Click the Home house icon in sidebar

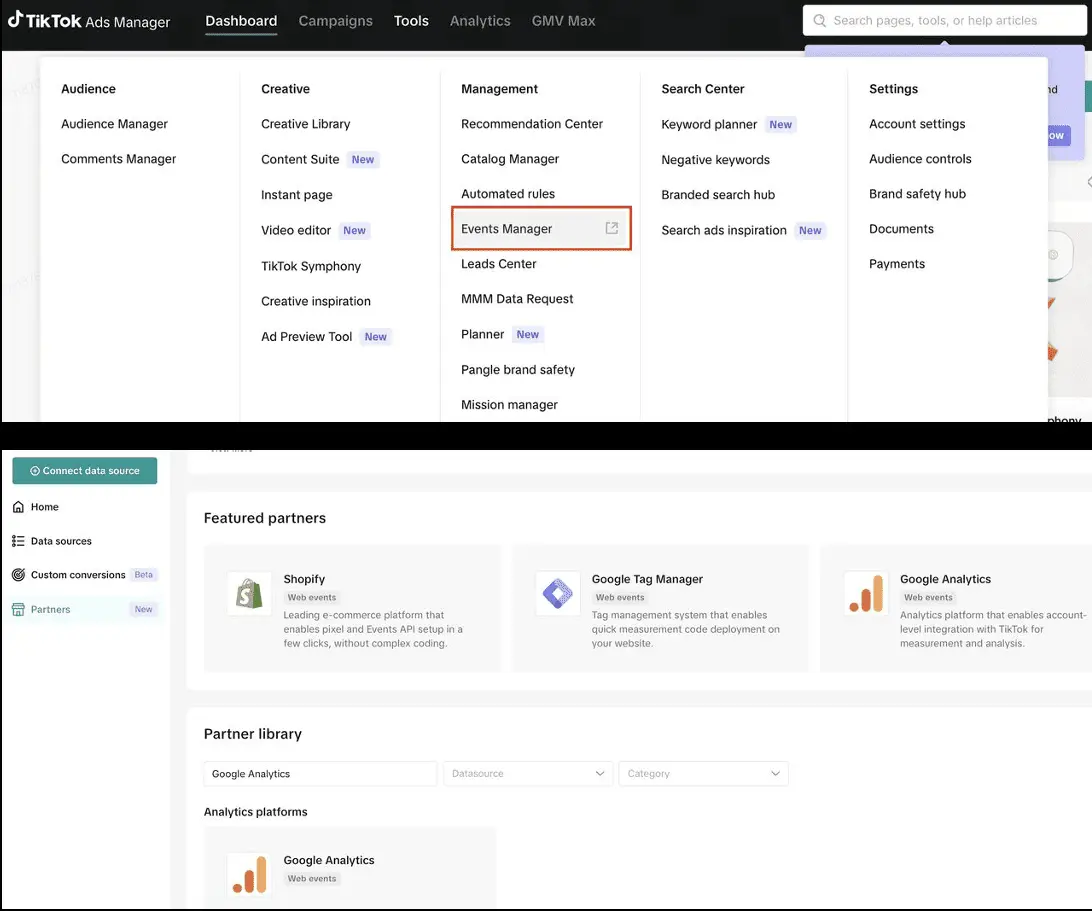point(18,507)
